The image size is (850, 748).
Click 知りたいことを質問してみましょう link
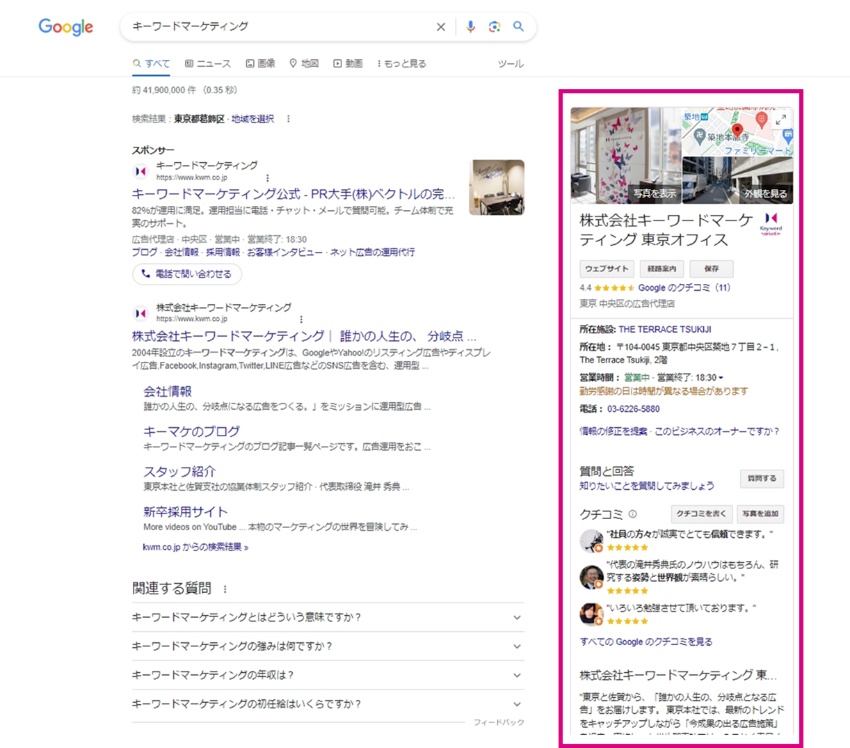(647, 486)
